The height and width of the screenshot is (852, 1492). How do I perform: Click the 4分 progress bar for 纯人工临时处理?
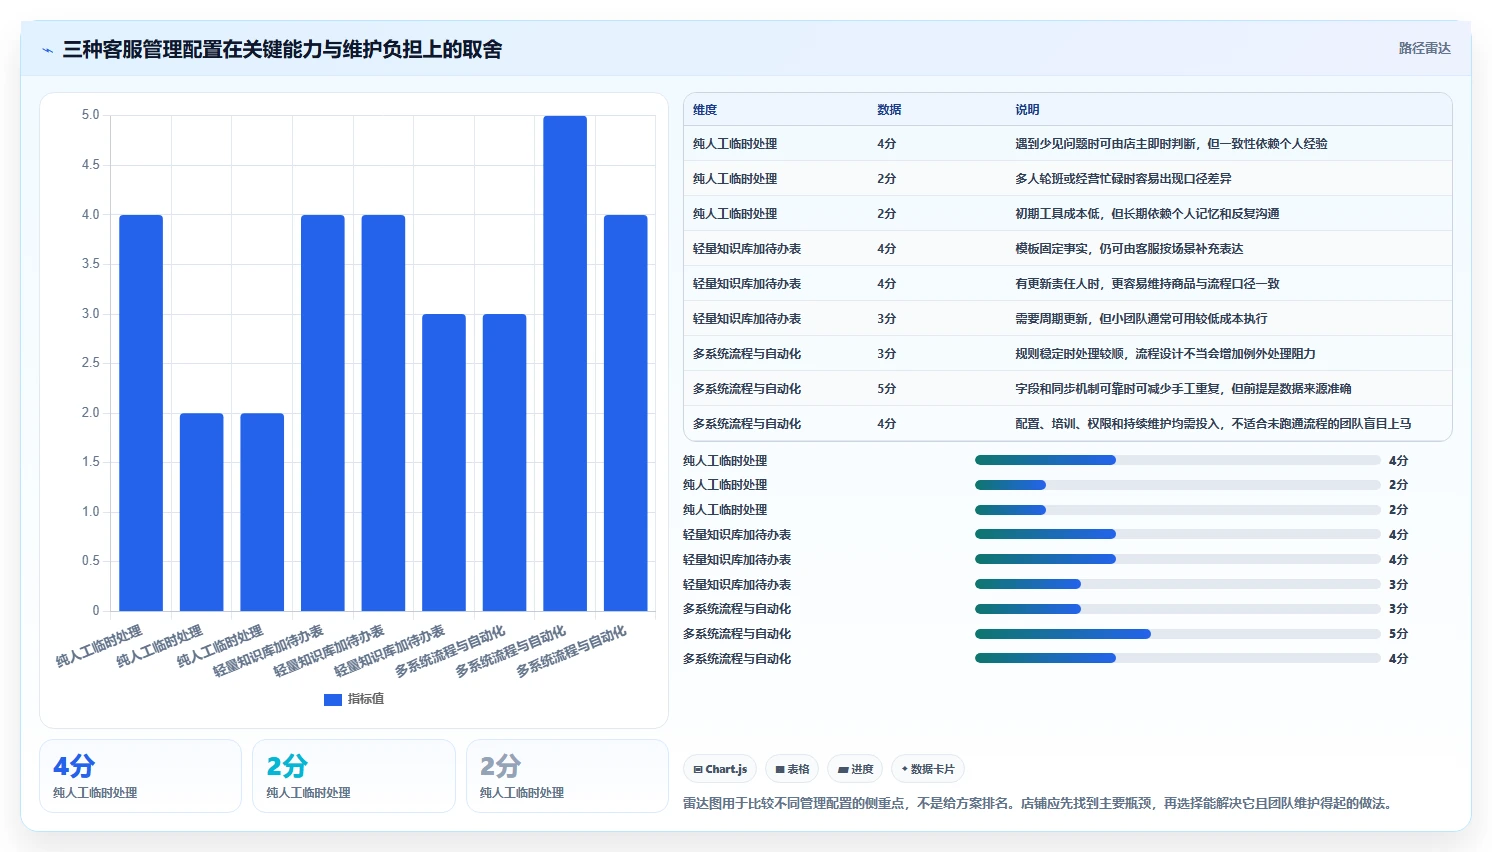tap(1178, 460)
